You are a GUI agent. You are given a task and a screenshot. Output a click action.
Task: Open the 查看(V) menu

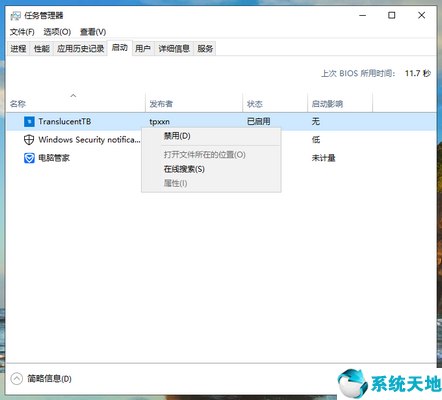(93, 32)
